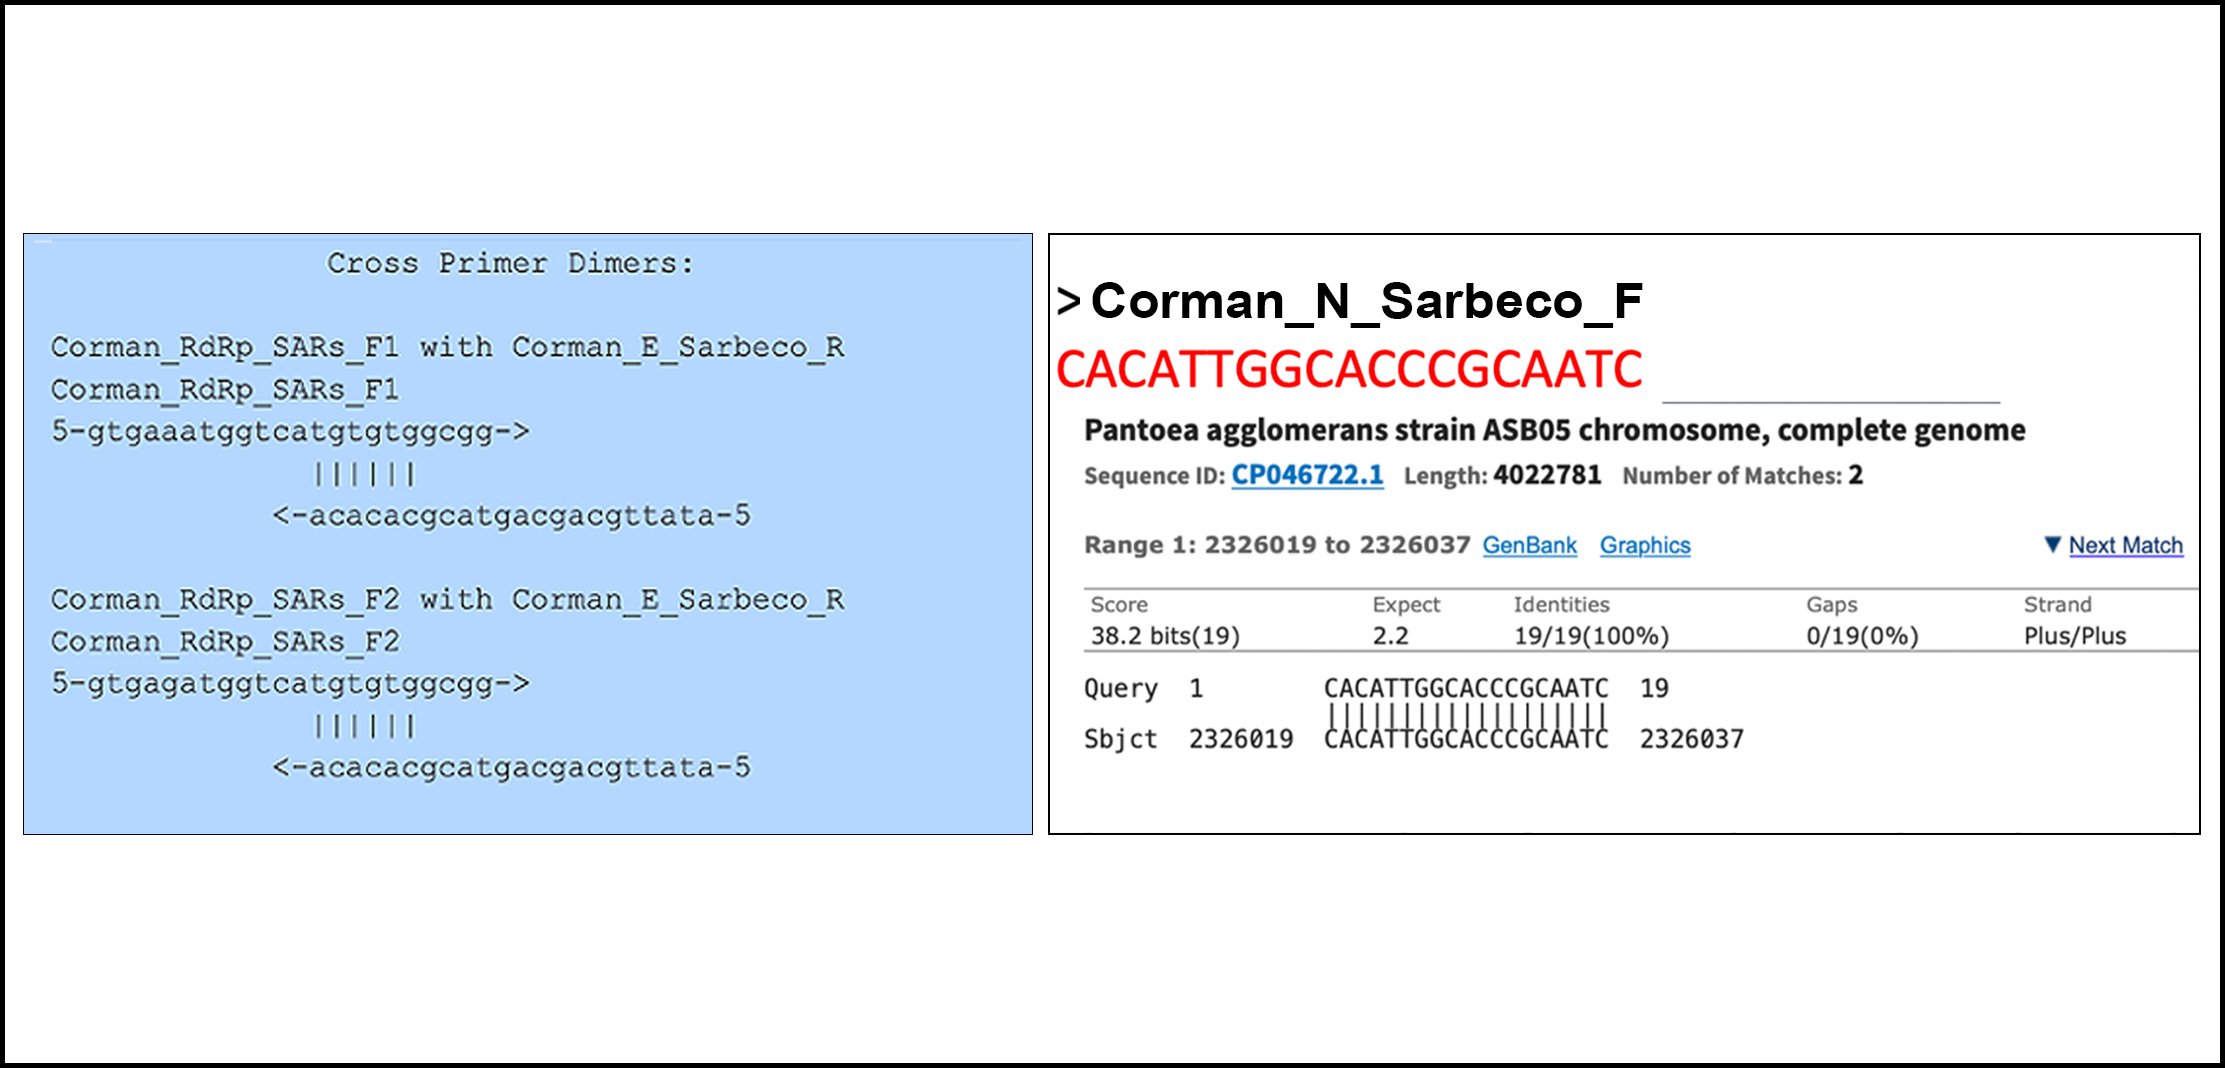Select the red CACATTGGCACCCGCAATC primer sequence
The image size is (2225, 1068).
pyautogui.click(x=1349, y=369)
